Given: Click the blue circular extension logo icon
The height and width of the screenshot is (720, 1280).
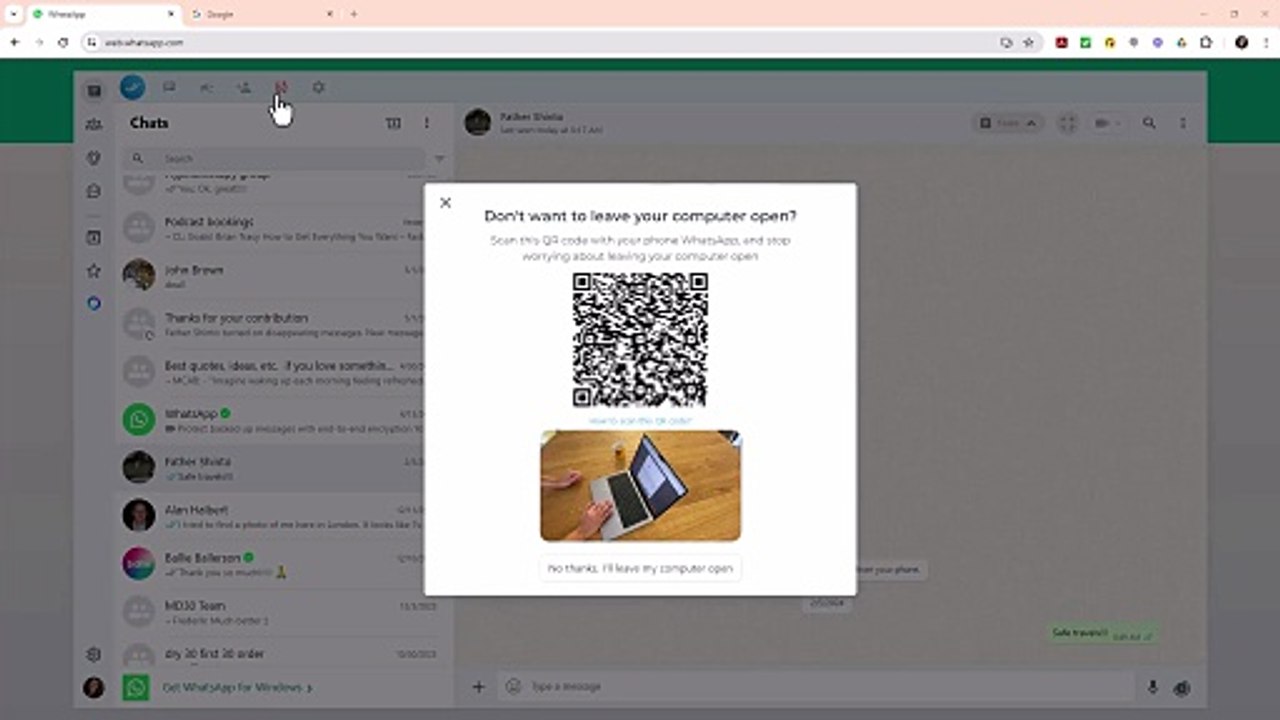Looking at the screenshot, I should (132, 87).
